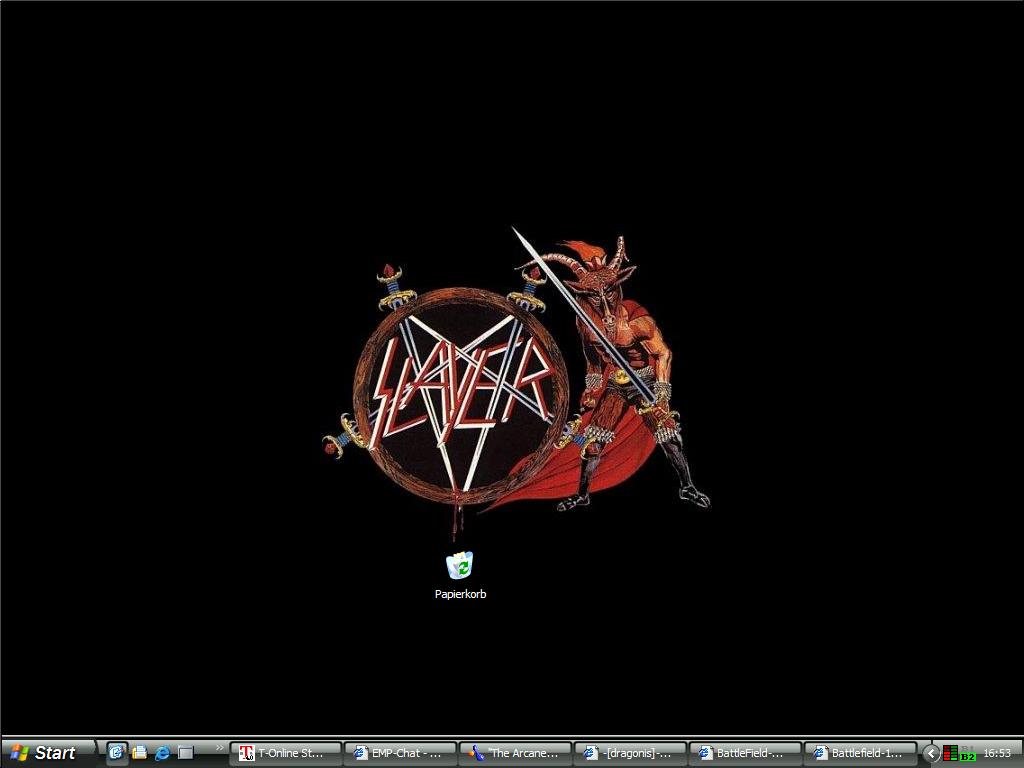Viewport: 1024px width, 768px height.
Task: Switch to the Battlefield-1... taskbar window
Action: coord(860,754)
